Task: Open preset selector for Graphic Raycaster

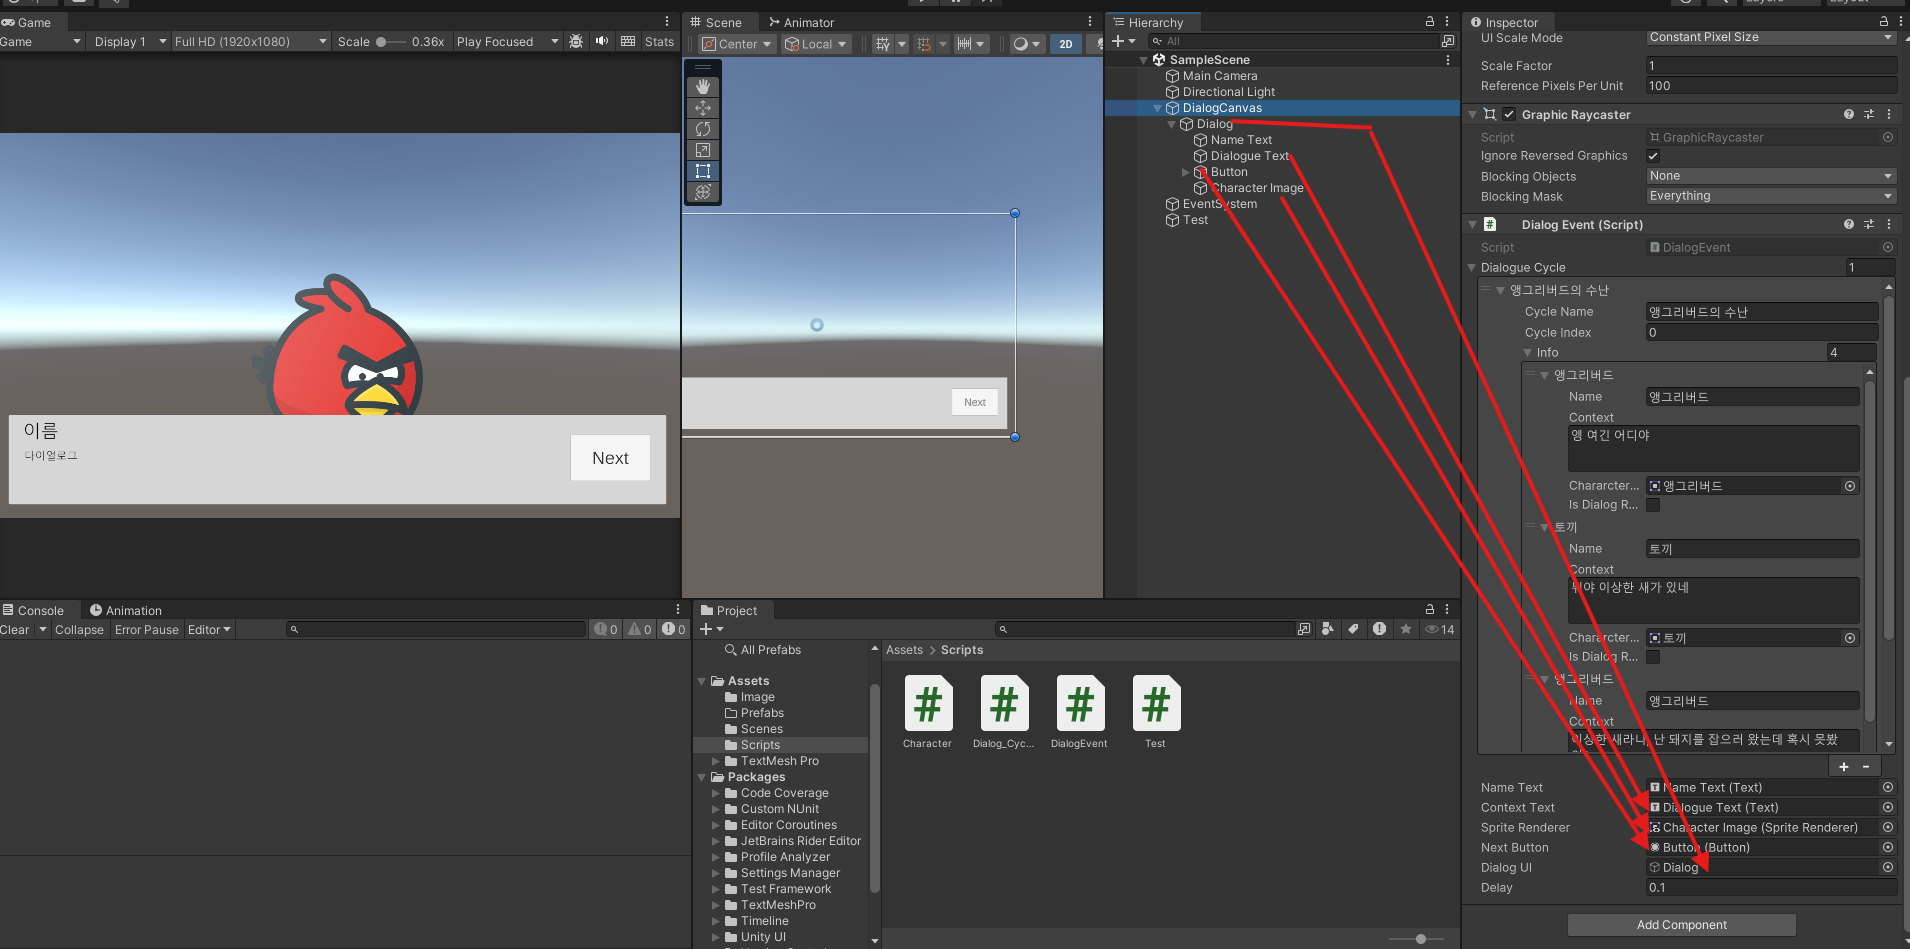Action: coord(1869,115)
